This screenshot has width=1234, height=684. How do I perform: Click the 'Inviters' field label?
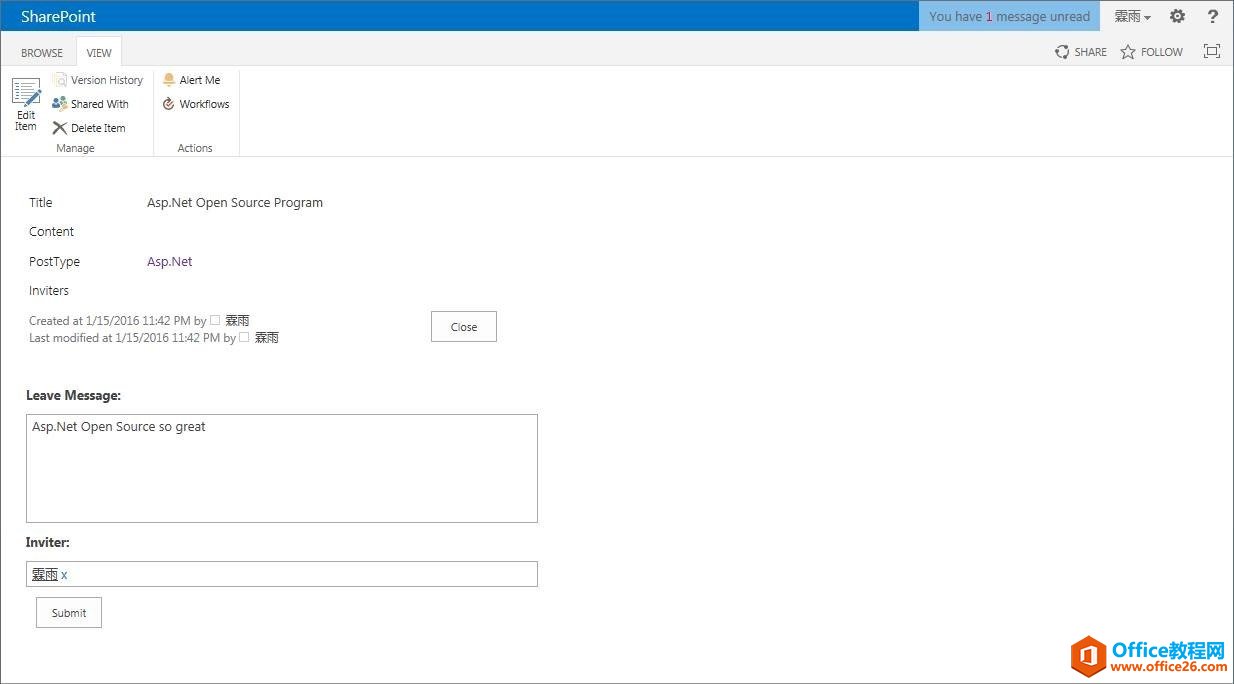(49, 290)
